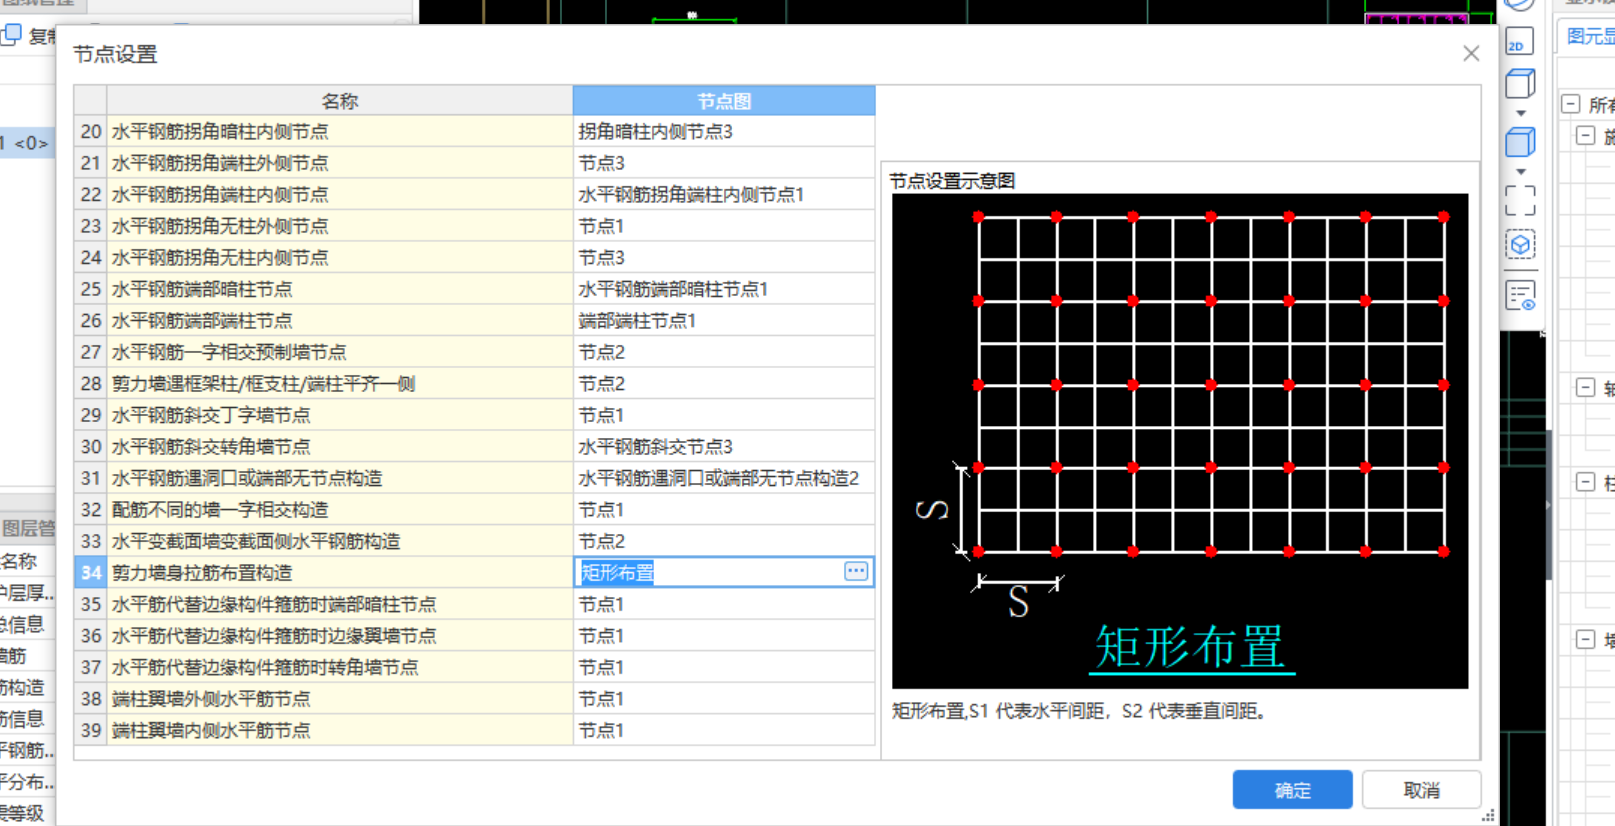Select row 37 水平筋代替边缘构件箍筋时转角墙节点
The height and width of the screenshot is (826, 1615).
[340, 667]
